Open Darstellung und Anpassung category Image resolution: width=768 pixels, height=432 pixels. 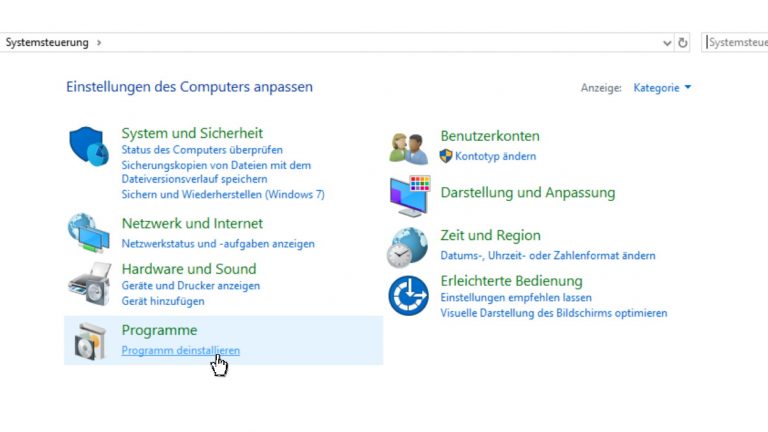pos(528,193)
